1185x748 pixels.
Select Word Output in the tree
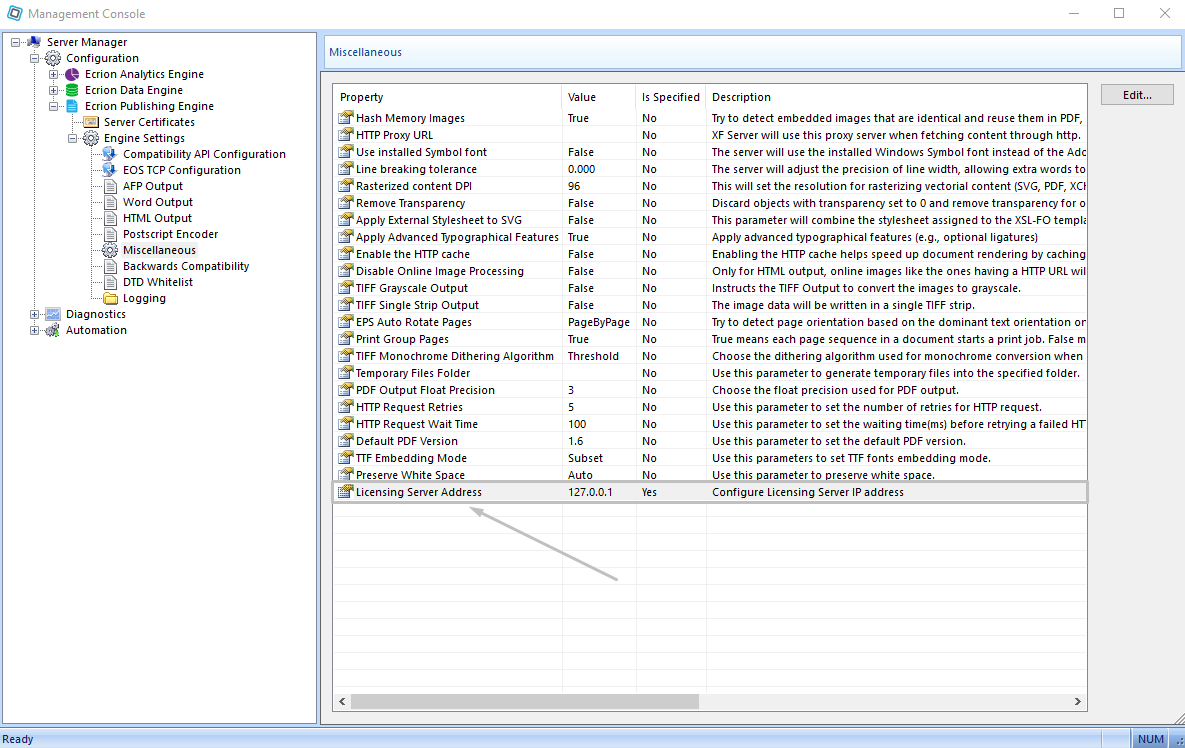[x=158, y=202]
